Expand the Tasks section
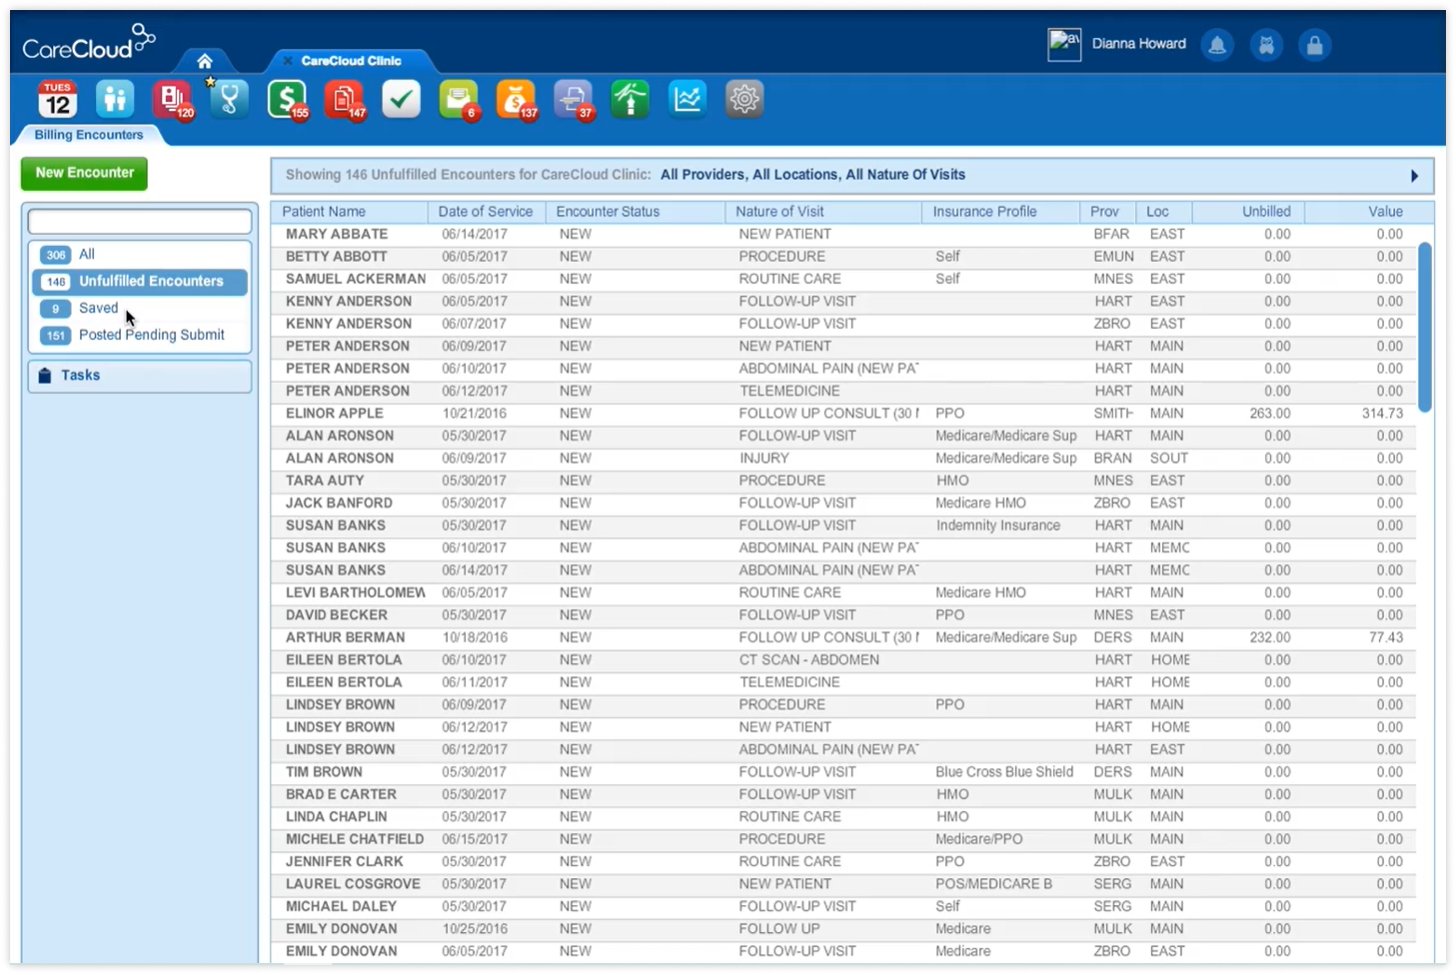The width and height of the screenshot is (1456, 975). (80, 375)
